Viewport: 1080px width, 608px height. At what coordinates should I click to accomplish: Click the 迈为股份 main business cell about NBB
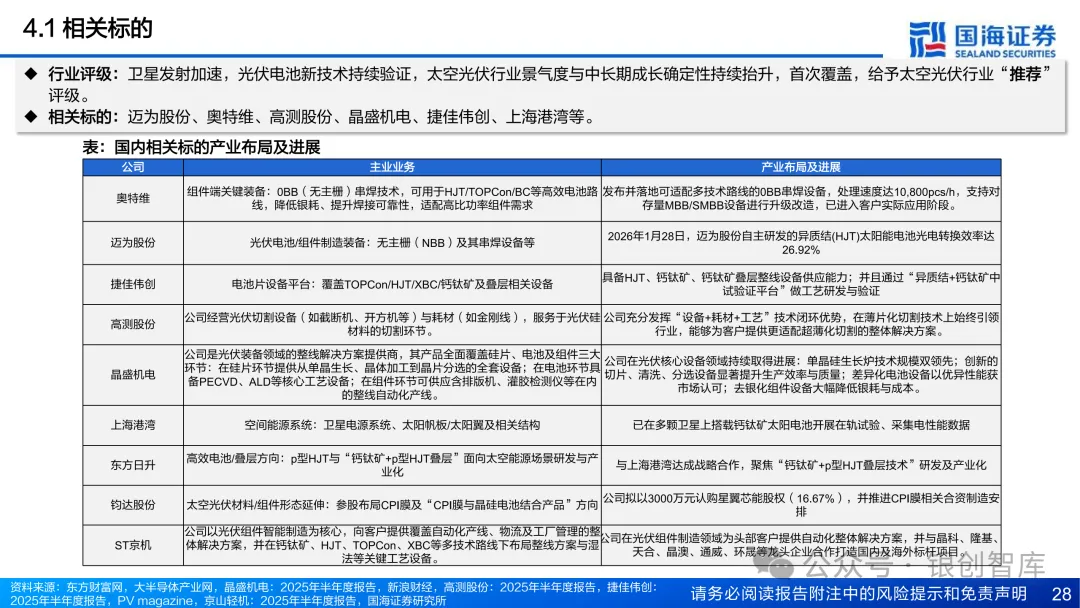[392, 242]
